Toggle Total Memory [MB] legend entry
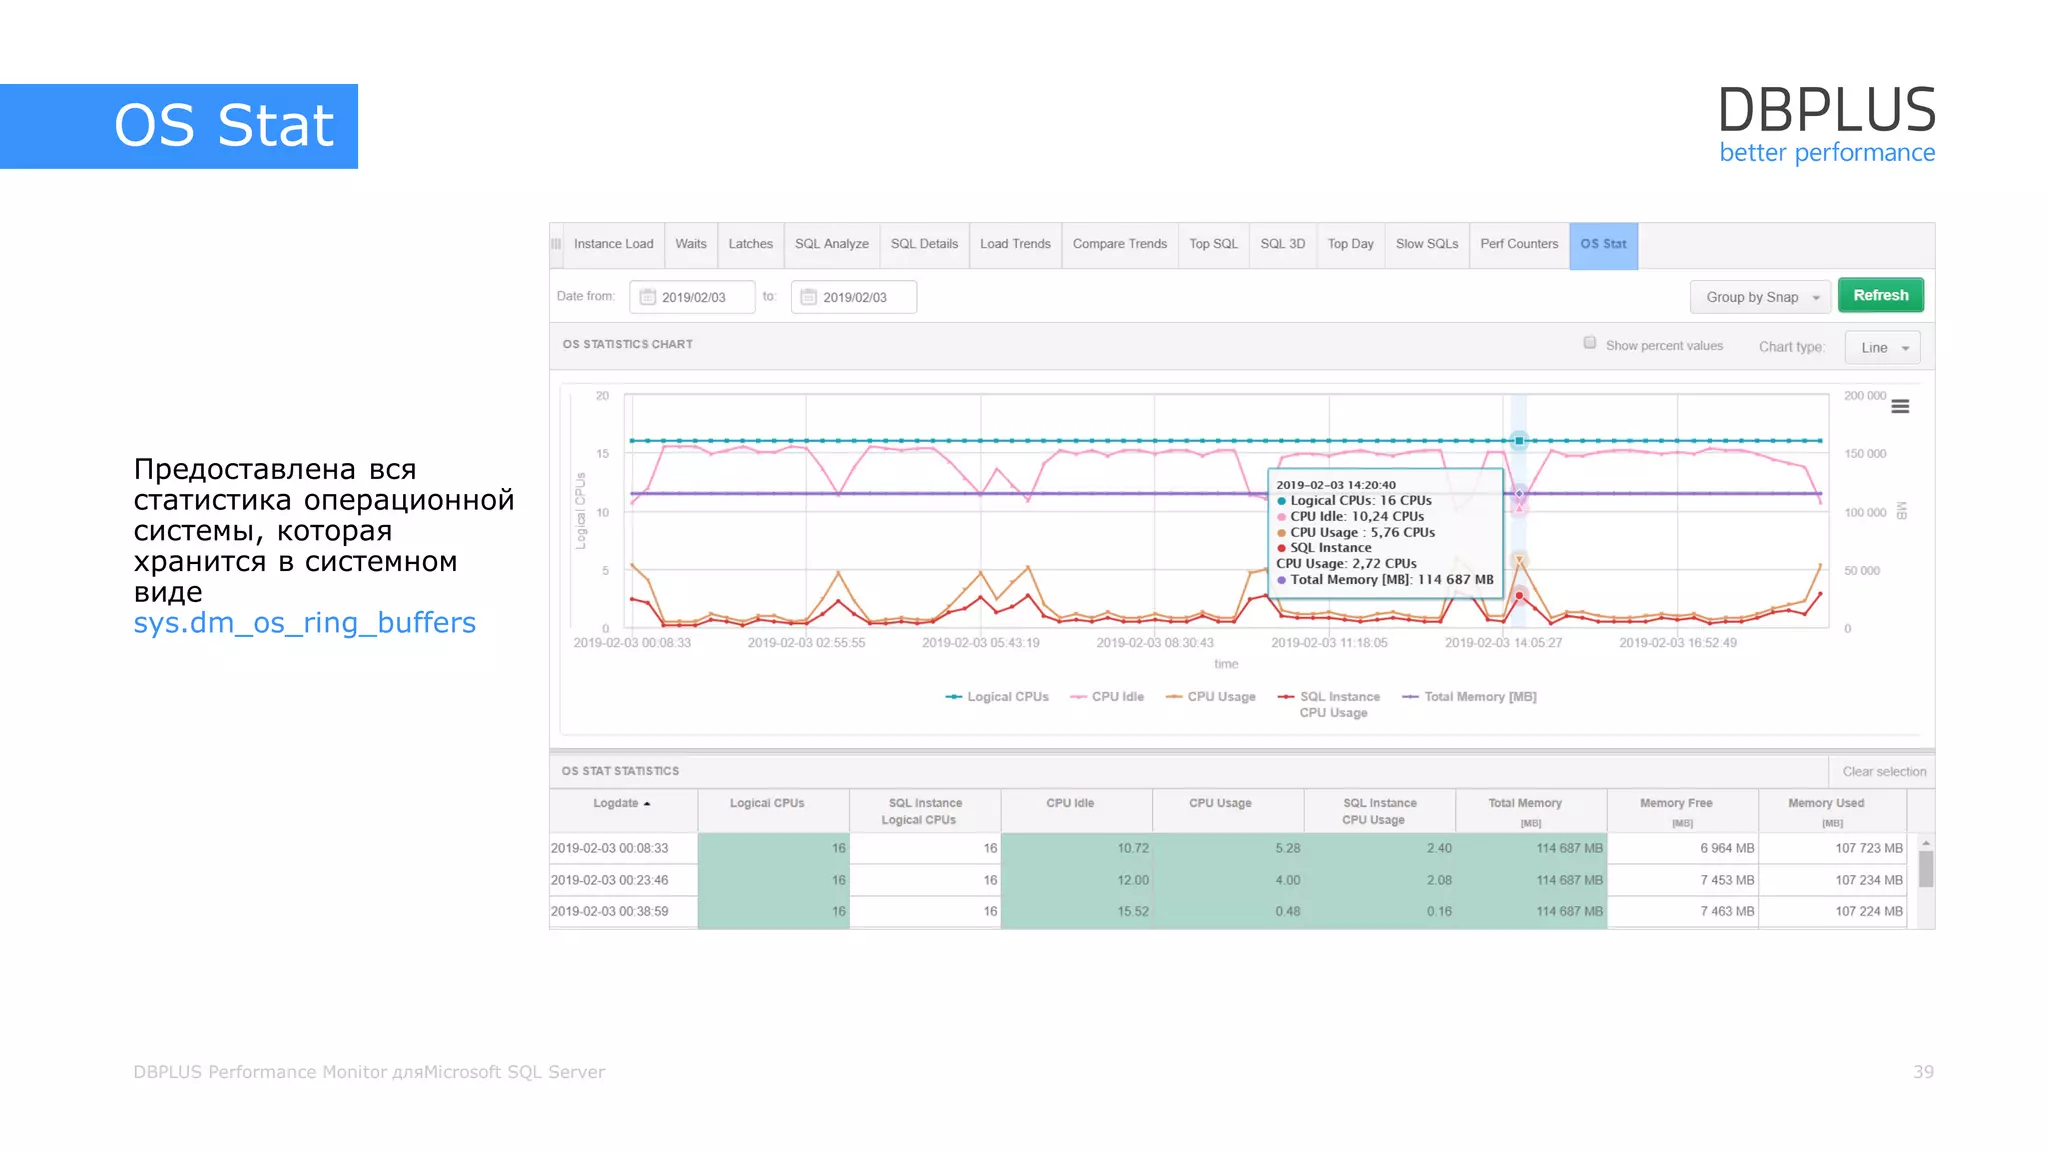Image resolution: width=2048 pixels, height=1152 pixels. pyautogui.click(x=1469, y=697)
